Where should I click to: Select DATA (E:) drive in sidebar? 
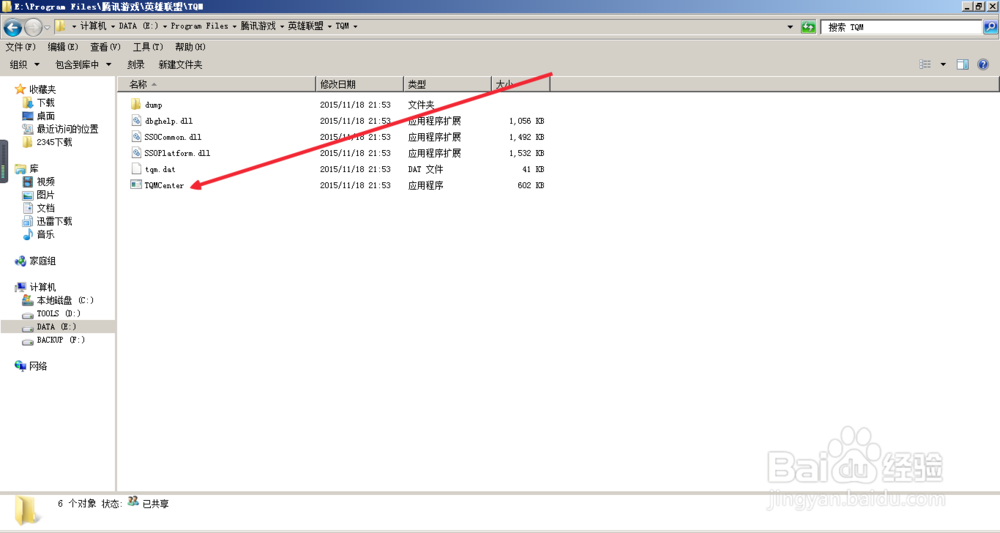coord(58,326)
